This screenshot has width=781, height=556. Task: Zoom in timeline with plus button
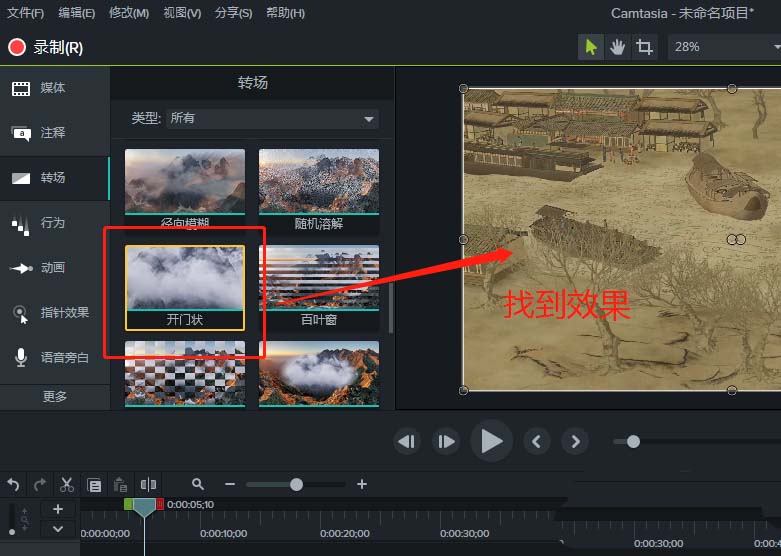click(362, 484)
